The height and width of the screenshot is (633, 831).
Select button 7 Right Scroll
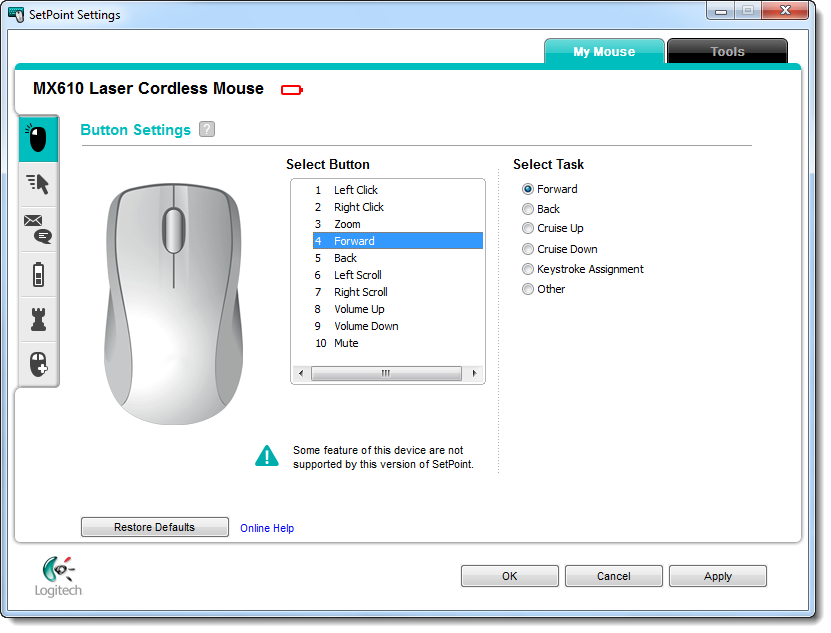[x=398, y=292]
